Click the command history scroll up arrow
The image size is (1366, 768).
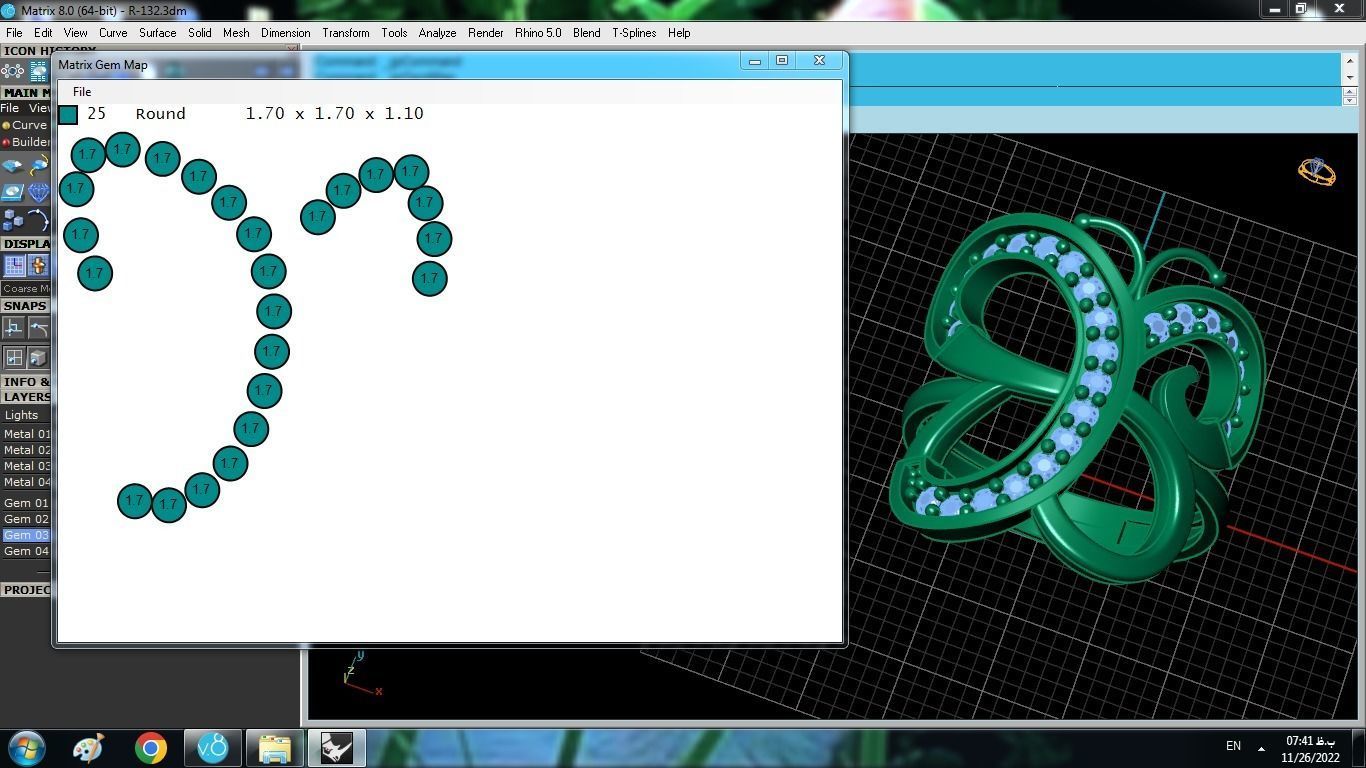click(1349, 59)
